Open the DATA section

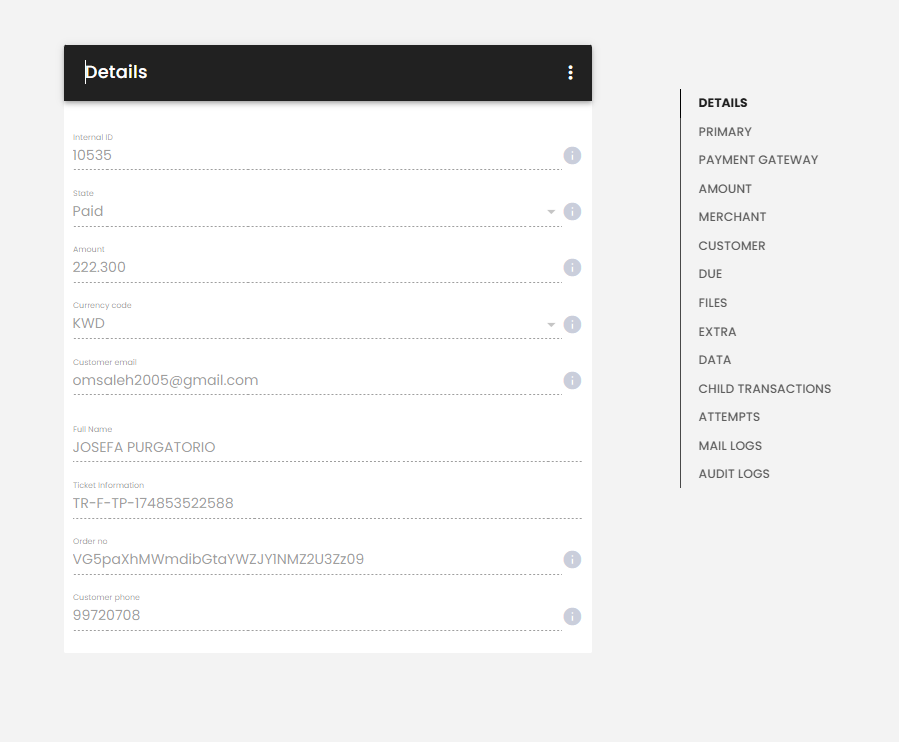[x=714, y=360]
